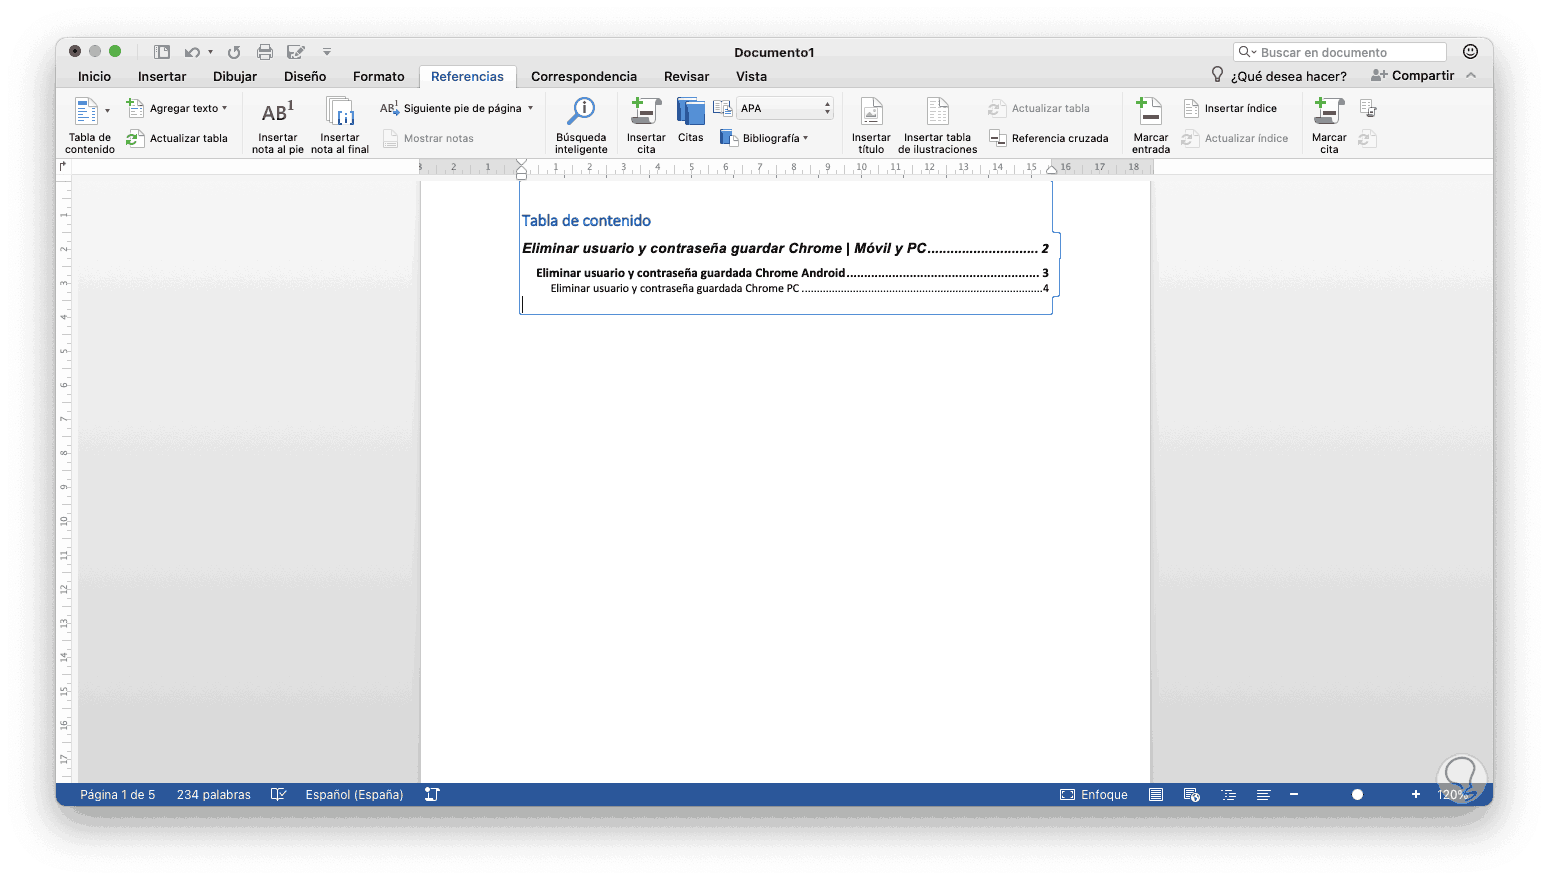Click the Compartir share button
Image resolution: width=1549 pixels, height=880 pixels.
[1412, 76]
